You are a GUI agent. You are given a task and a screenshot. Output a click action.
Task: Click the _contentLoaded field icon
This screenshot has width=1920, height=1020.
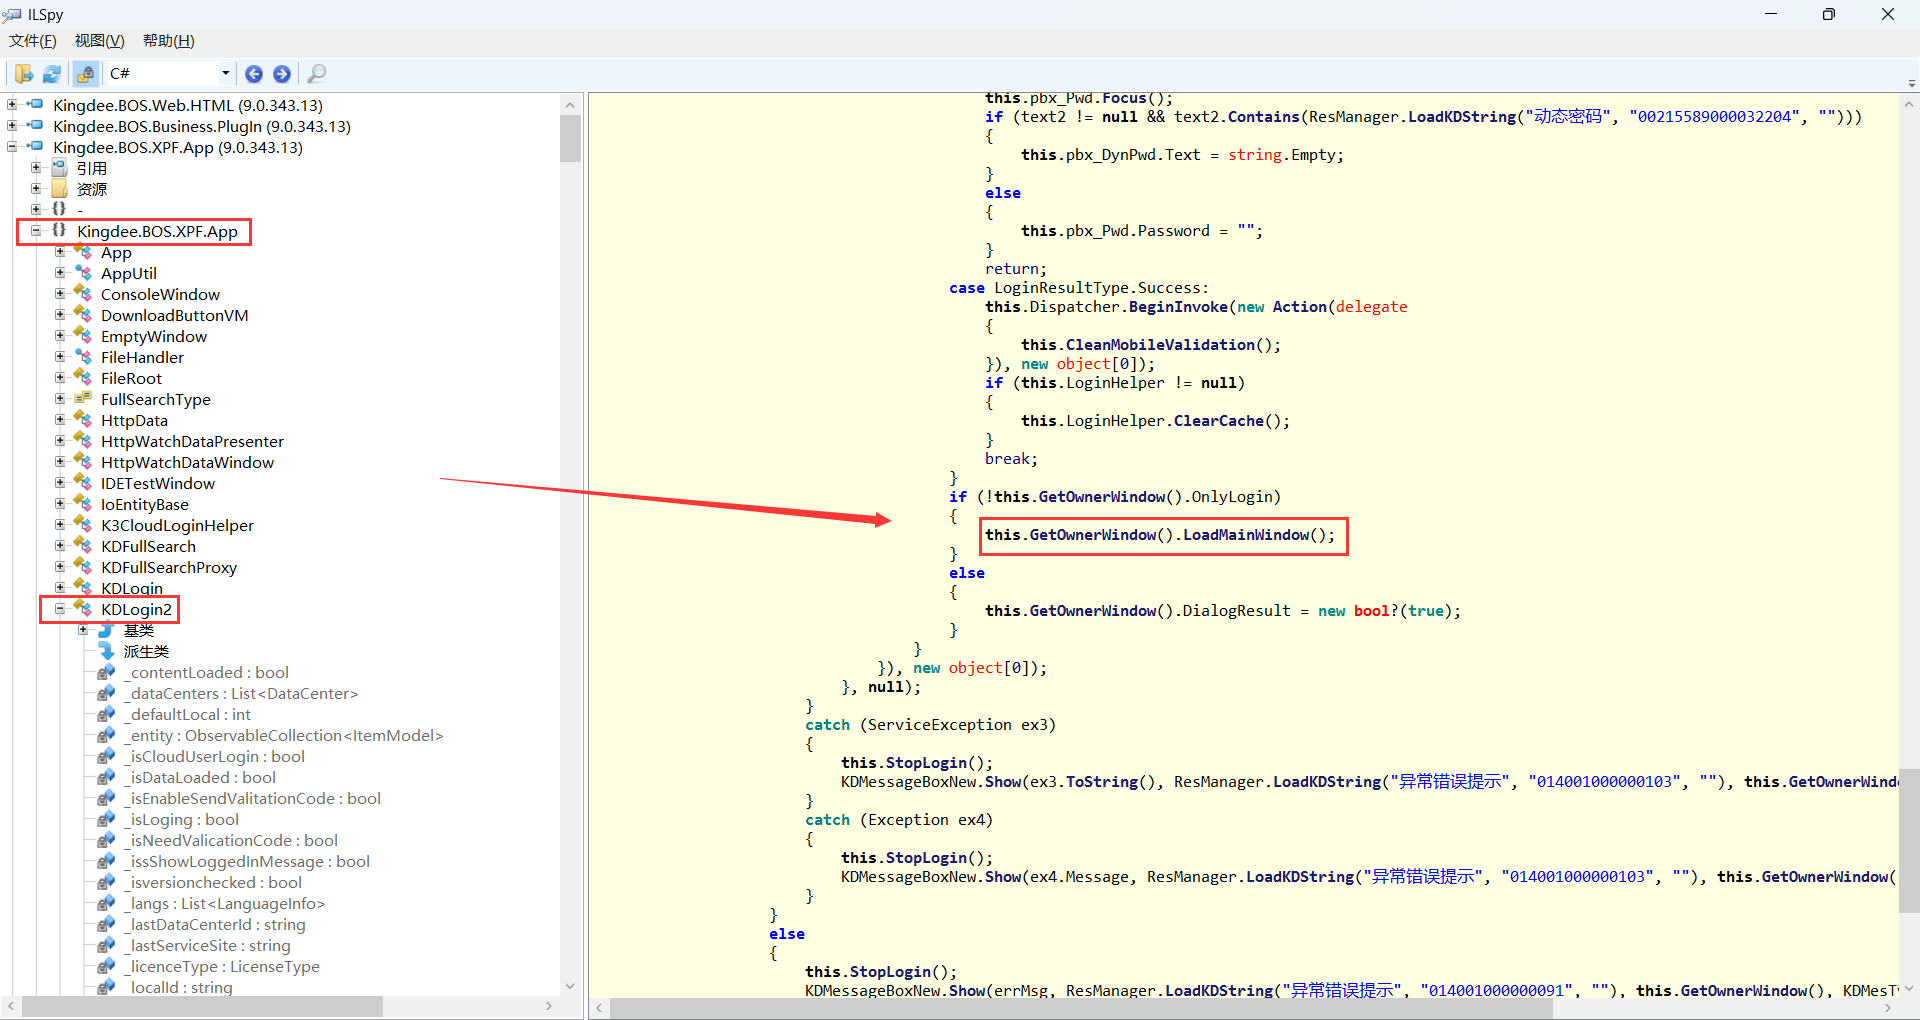[107, 672]
